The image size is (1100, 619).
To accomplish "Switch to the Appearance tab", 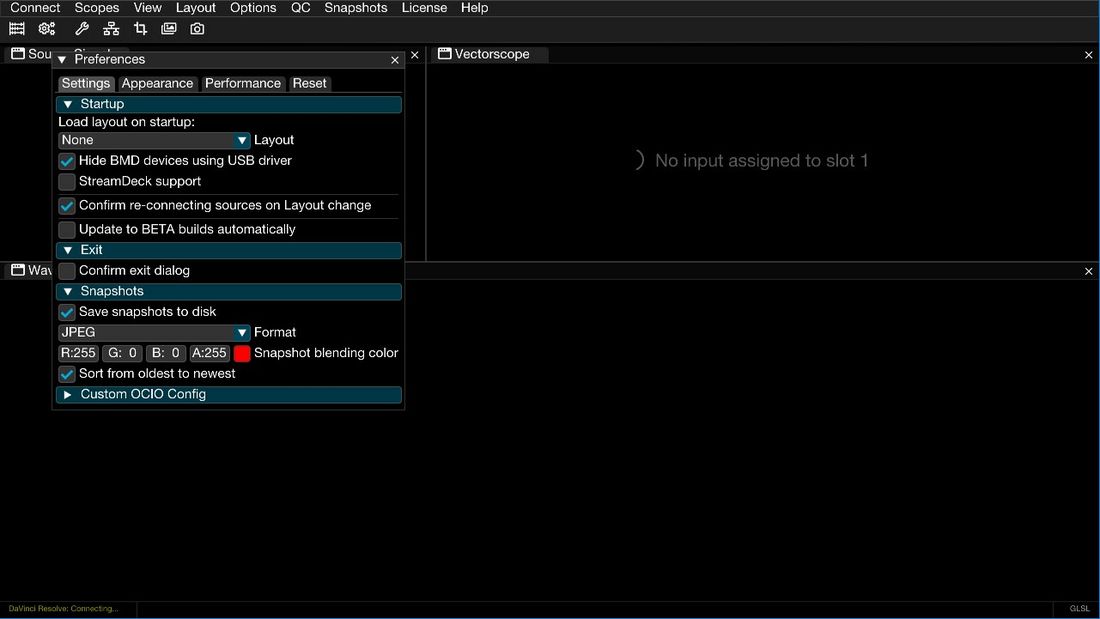I will point(157,84).
